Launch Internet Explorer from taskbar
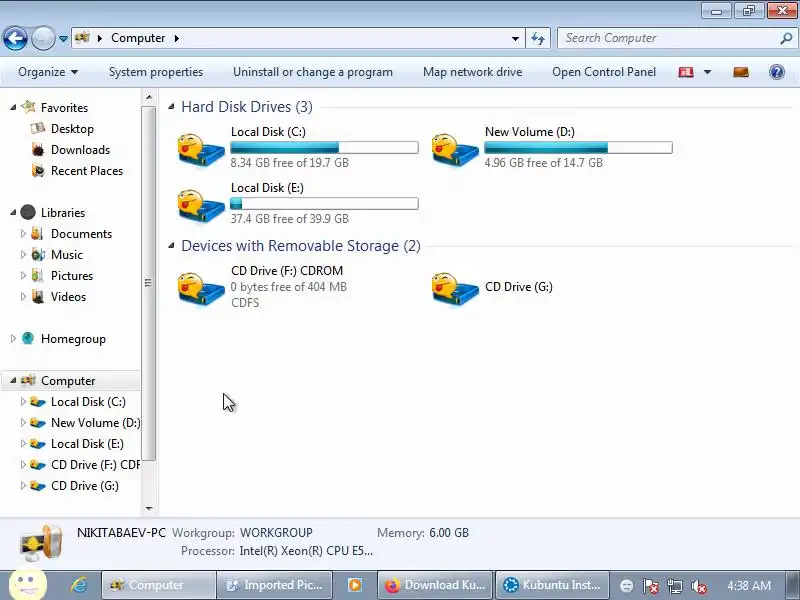 pyautogui.click(x=79, y=585)
